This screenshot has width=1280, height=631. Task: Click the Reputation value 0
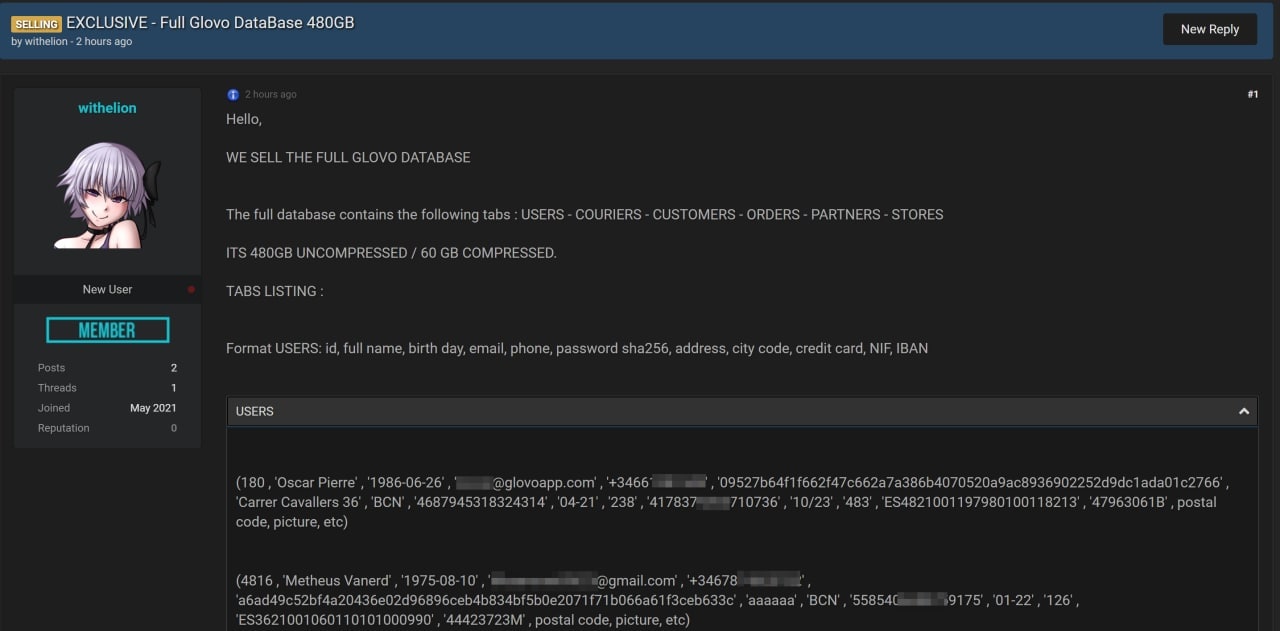coord(174,428)
